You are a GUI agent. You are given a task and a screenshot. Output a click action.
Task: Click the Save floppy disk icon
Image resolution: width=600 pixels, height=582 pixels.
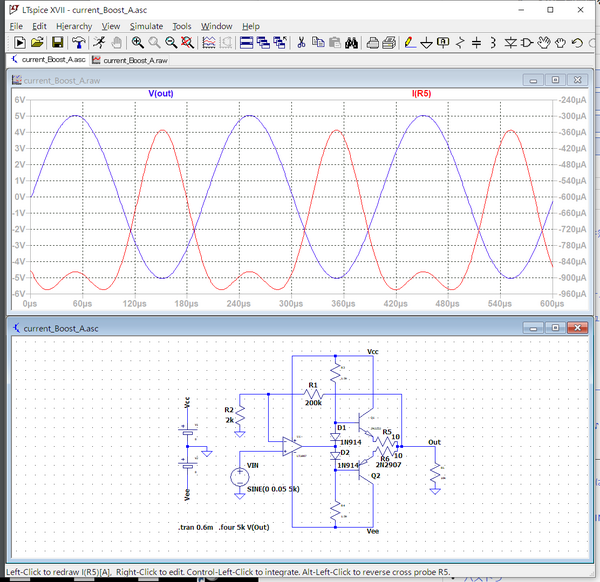point(58,43)
